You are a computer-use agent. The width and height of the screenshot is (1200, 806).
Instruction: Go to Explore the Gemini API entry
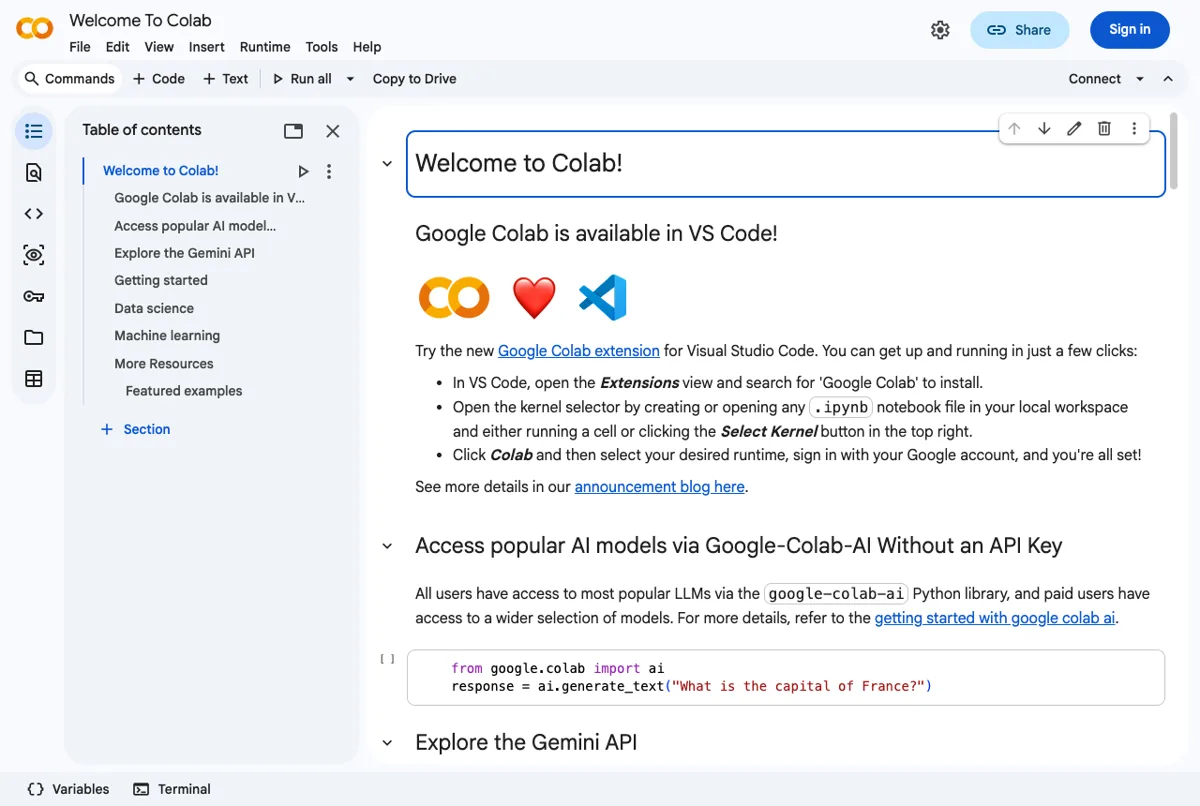pyautogui.click(x=184, y=253)
